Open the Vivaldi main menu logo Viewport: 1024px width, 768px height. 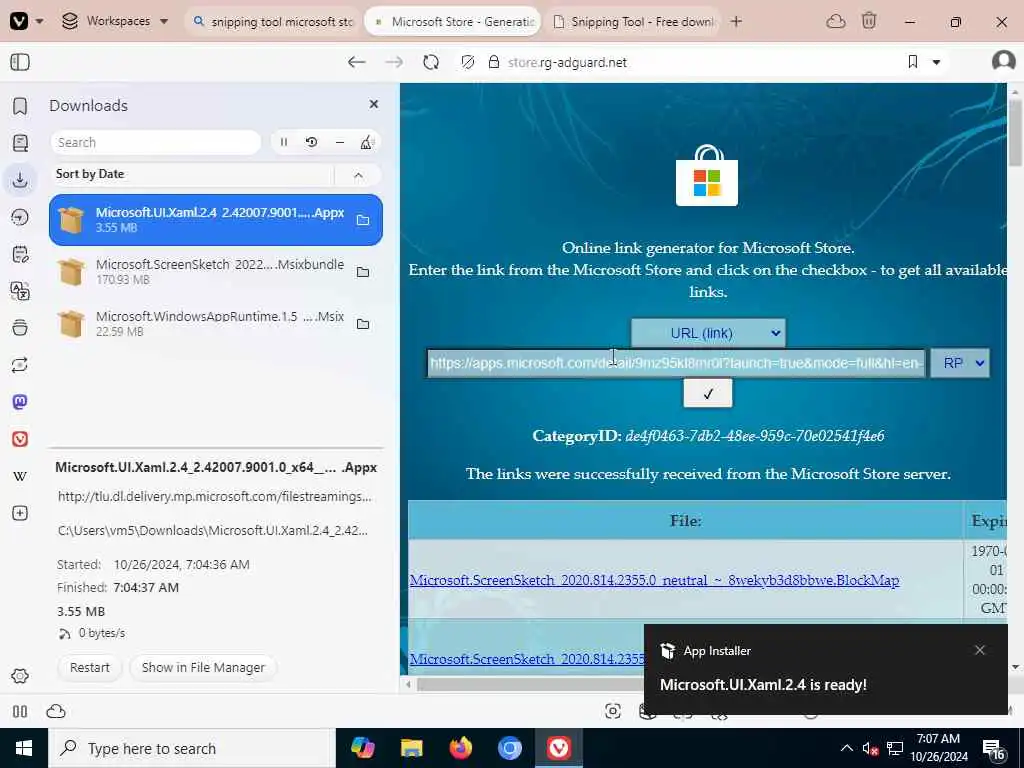[x=19, y=21]
